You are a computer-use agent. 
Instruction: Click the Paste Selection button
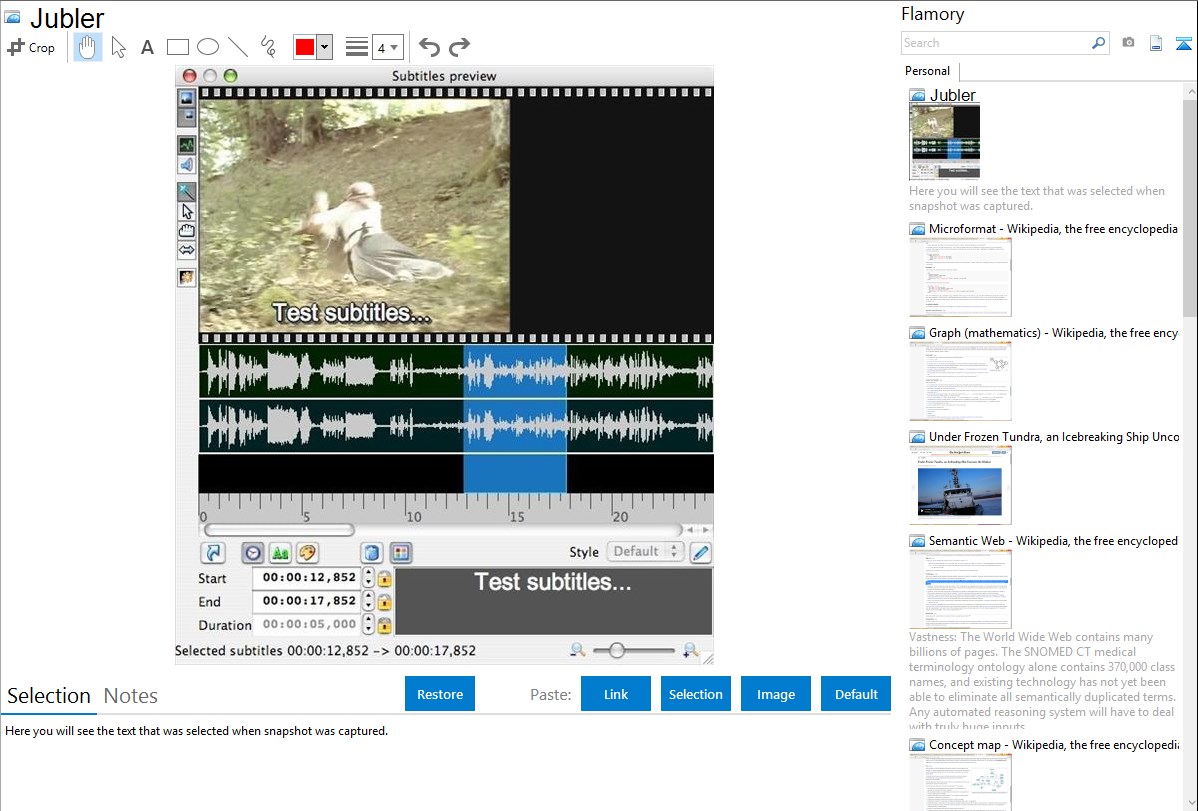tap(696, 694)
